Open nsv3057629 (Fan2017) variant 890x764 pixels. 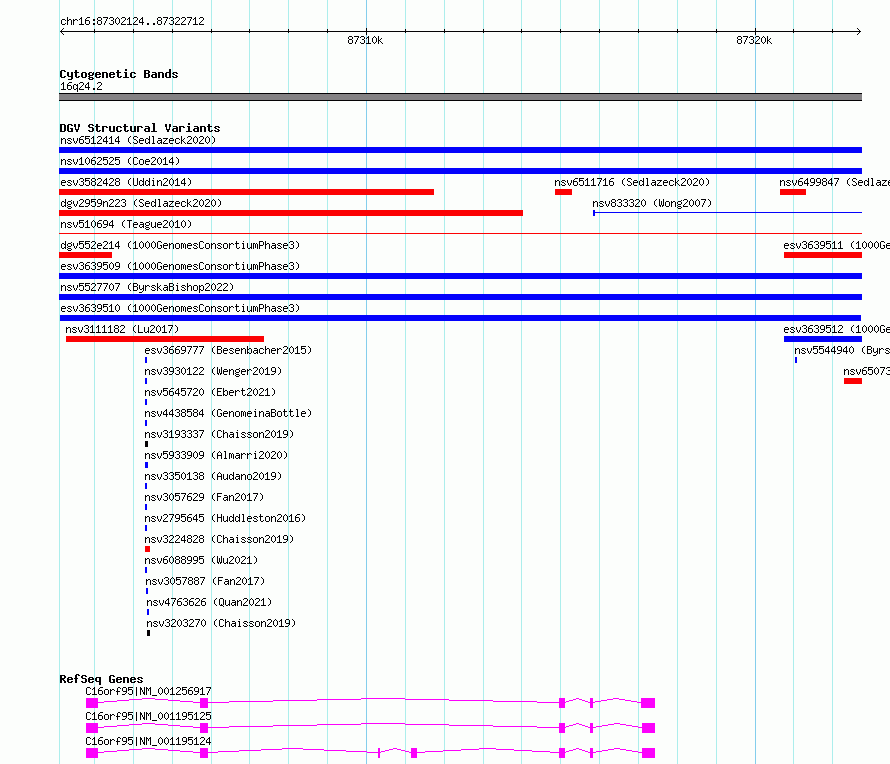(x=204, y=497)
